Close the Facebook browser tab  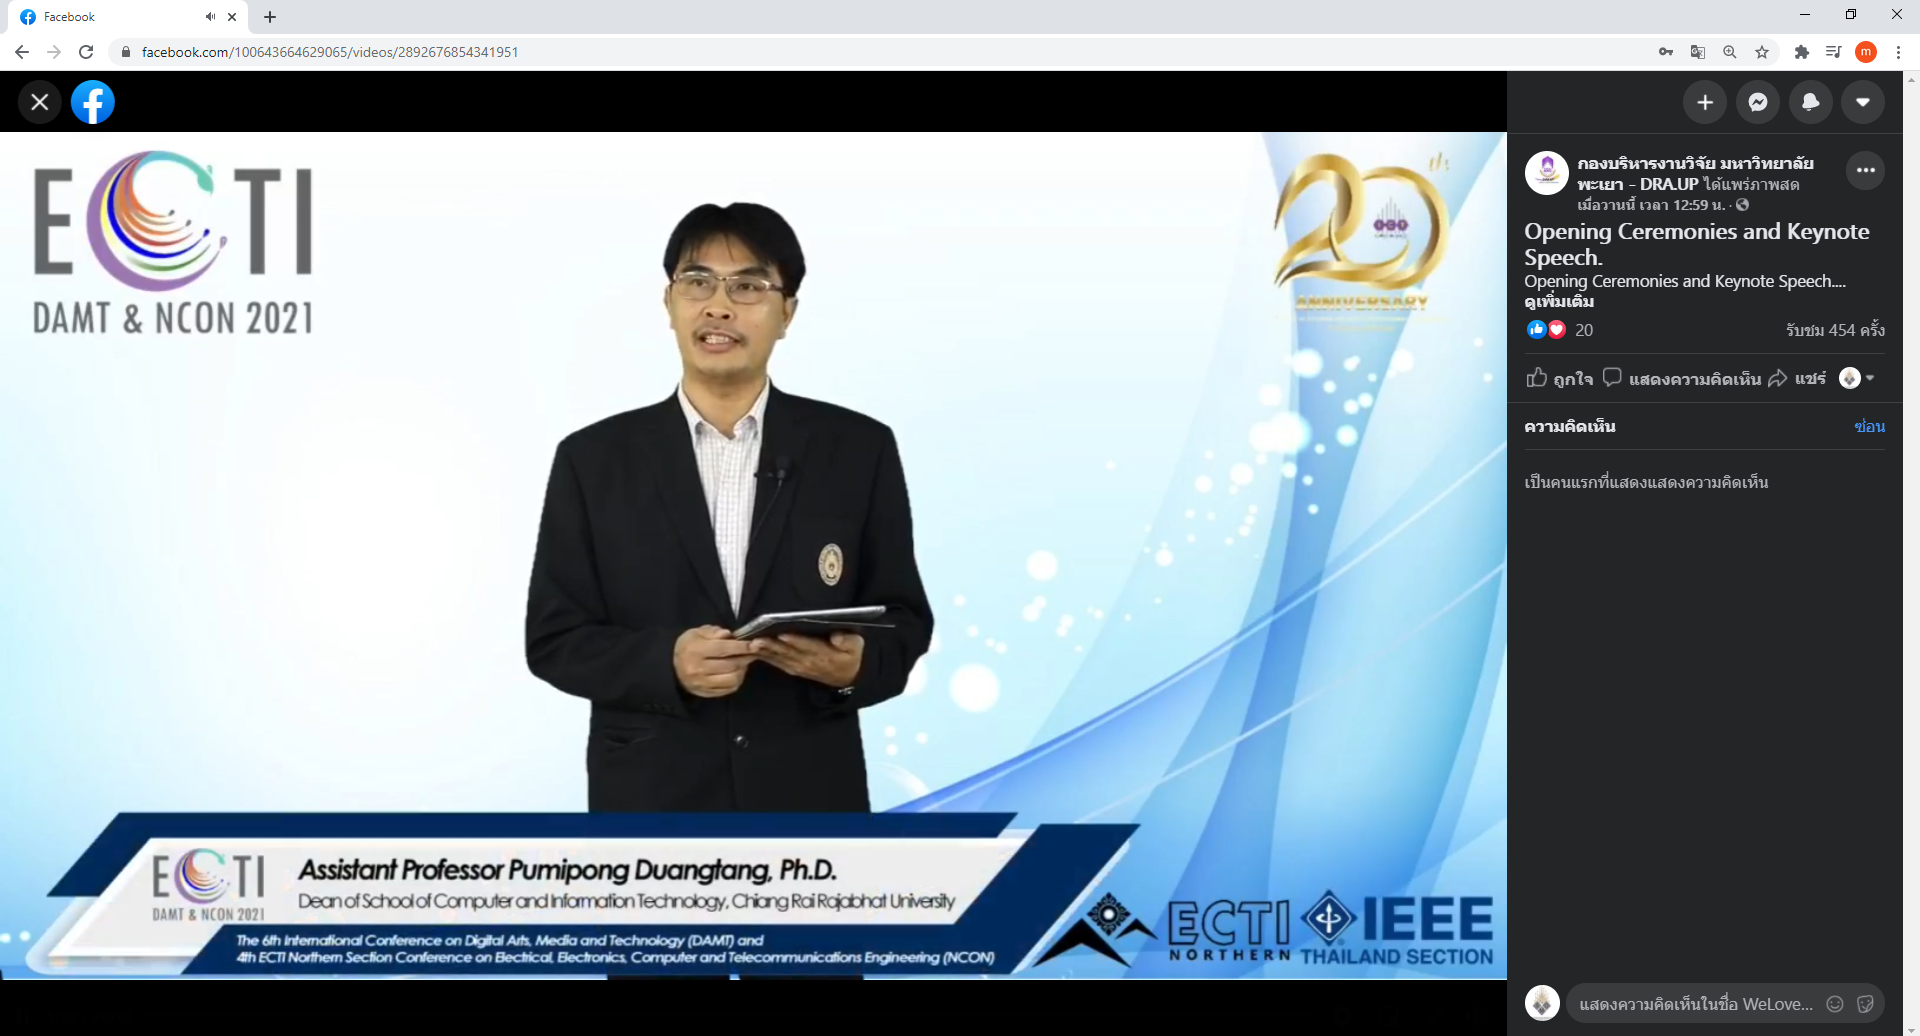(232, 17)
